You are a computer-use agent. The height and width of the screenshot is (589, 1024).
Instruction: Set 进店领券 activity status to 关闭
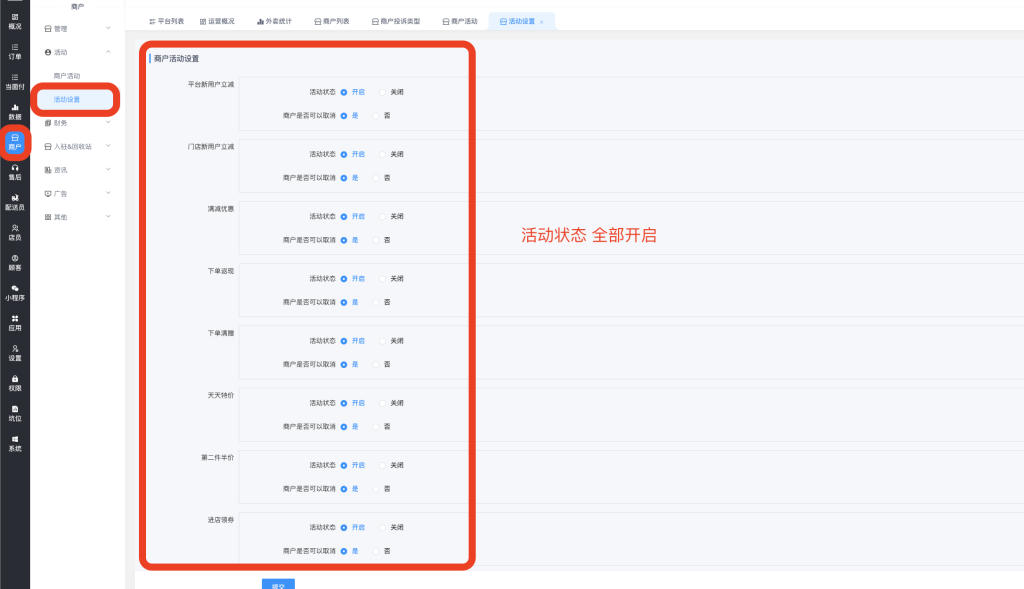383,527
